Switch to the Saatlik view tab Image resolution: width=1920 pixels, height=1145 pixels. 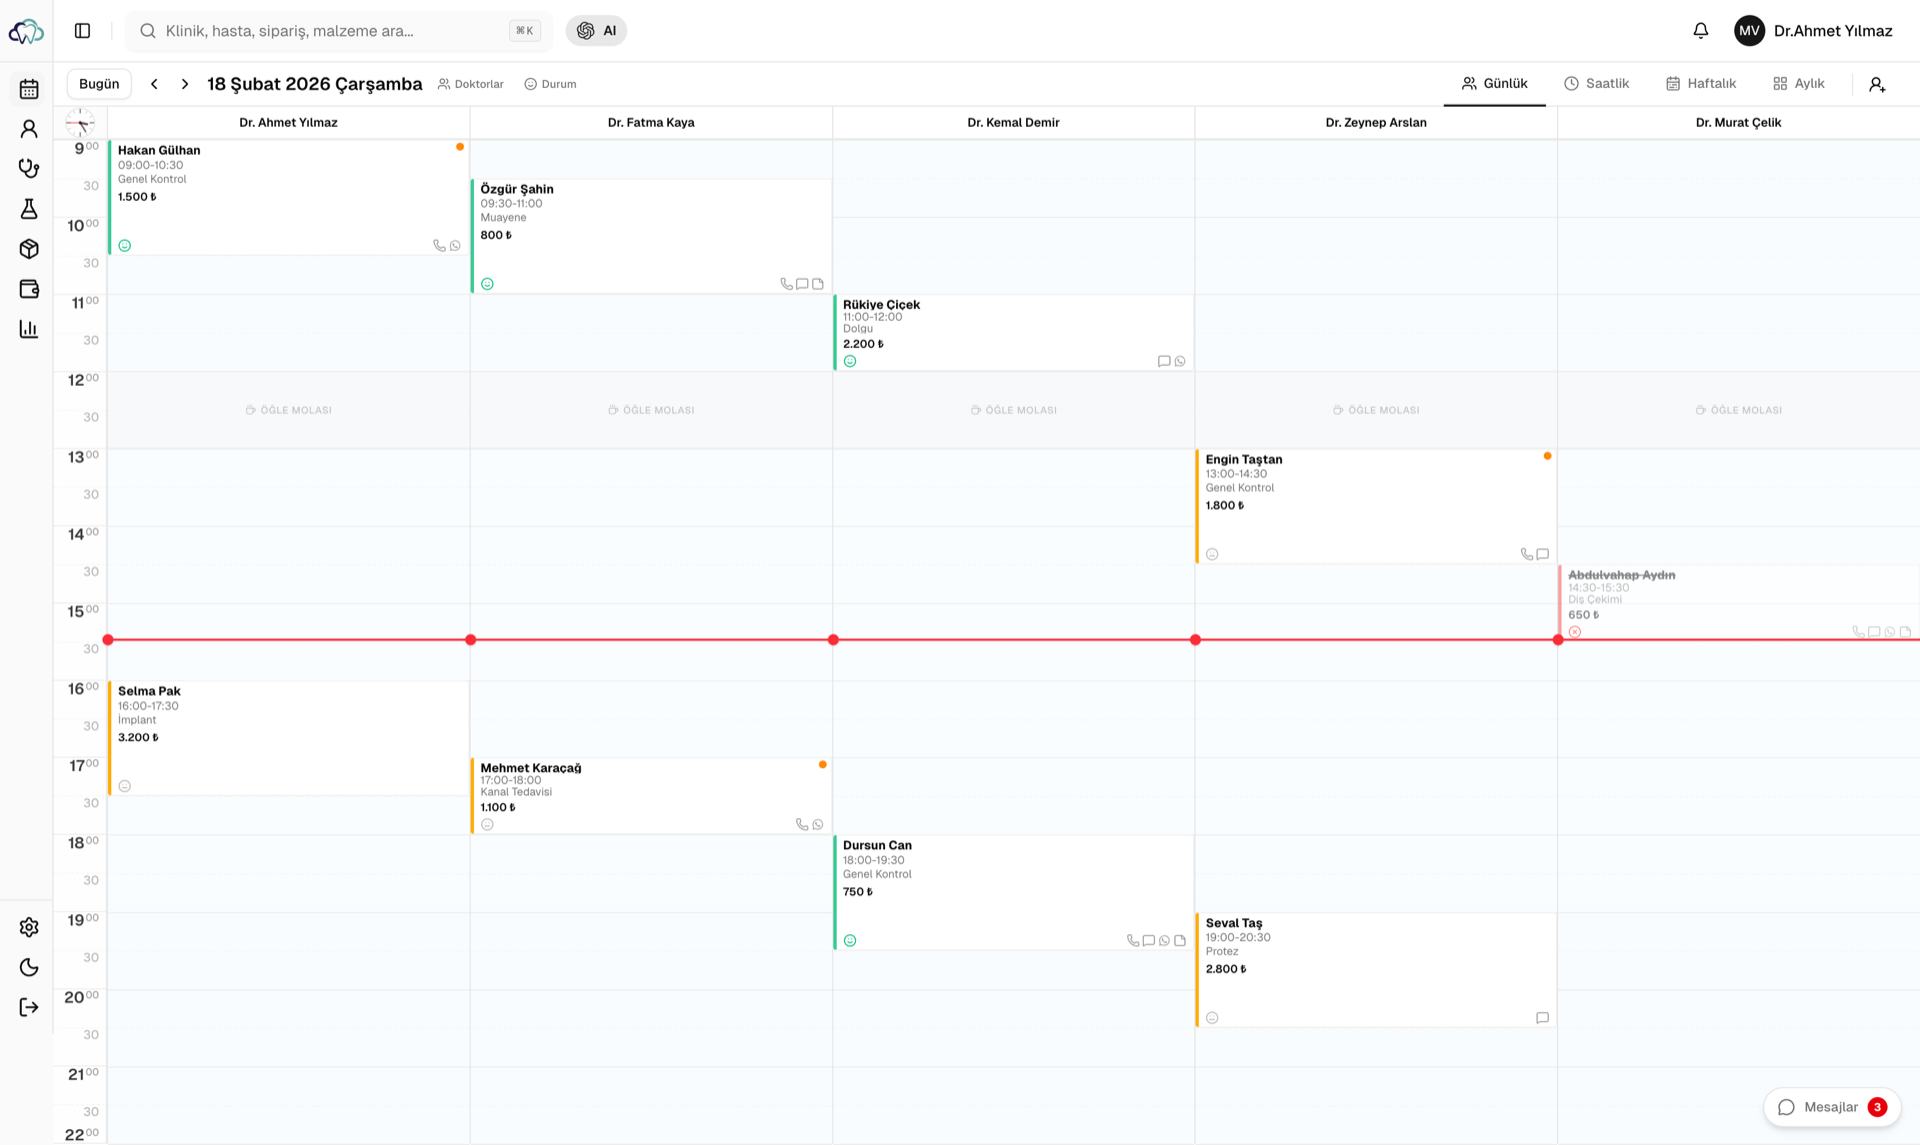point(1597,84)
